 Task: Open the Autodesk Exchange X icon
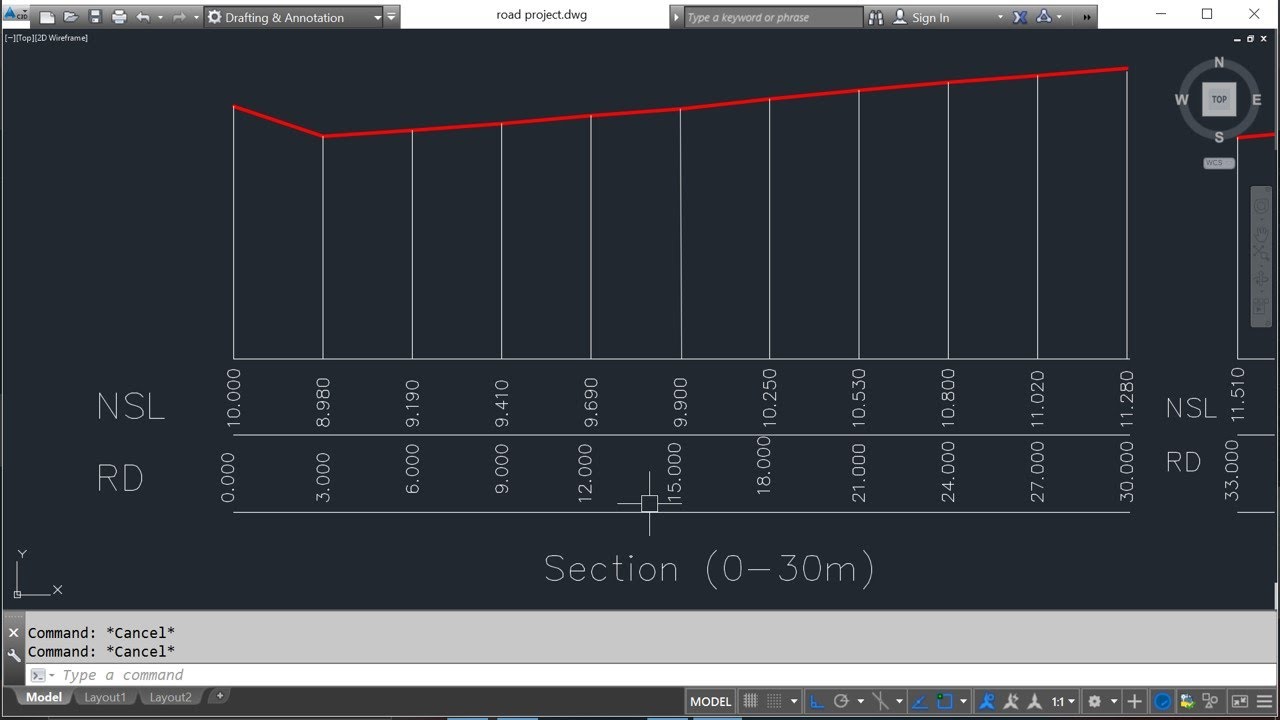pos(1020,17)
